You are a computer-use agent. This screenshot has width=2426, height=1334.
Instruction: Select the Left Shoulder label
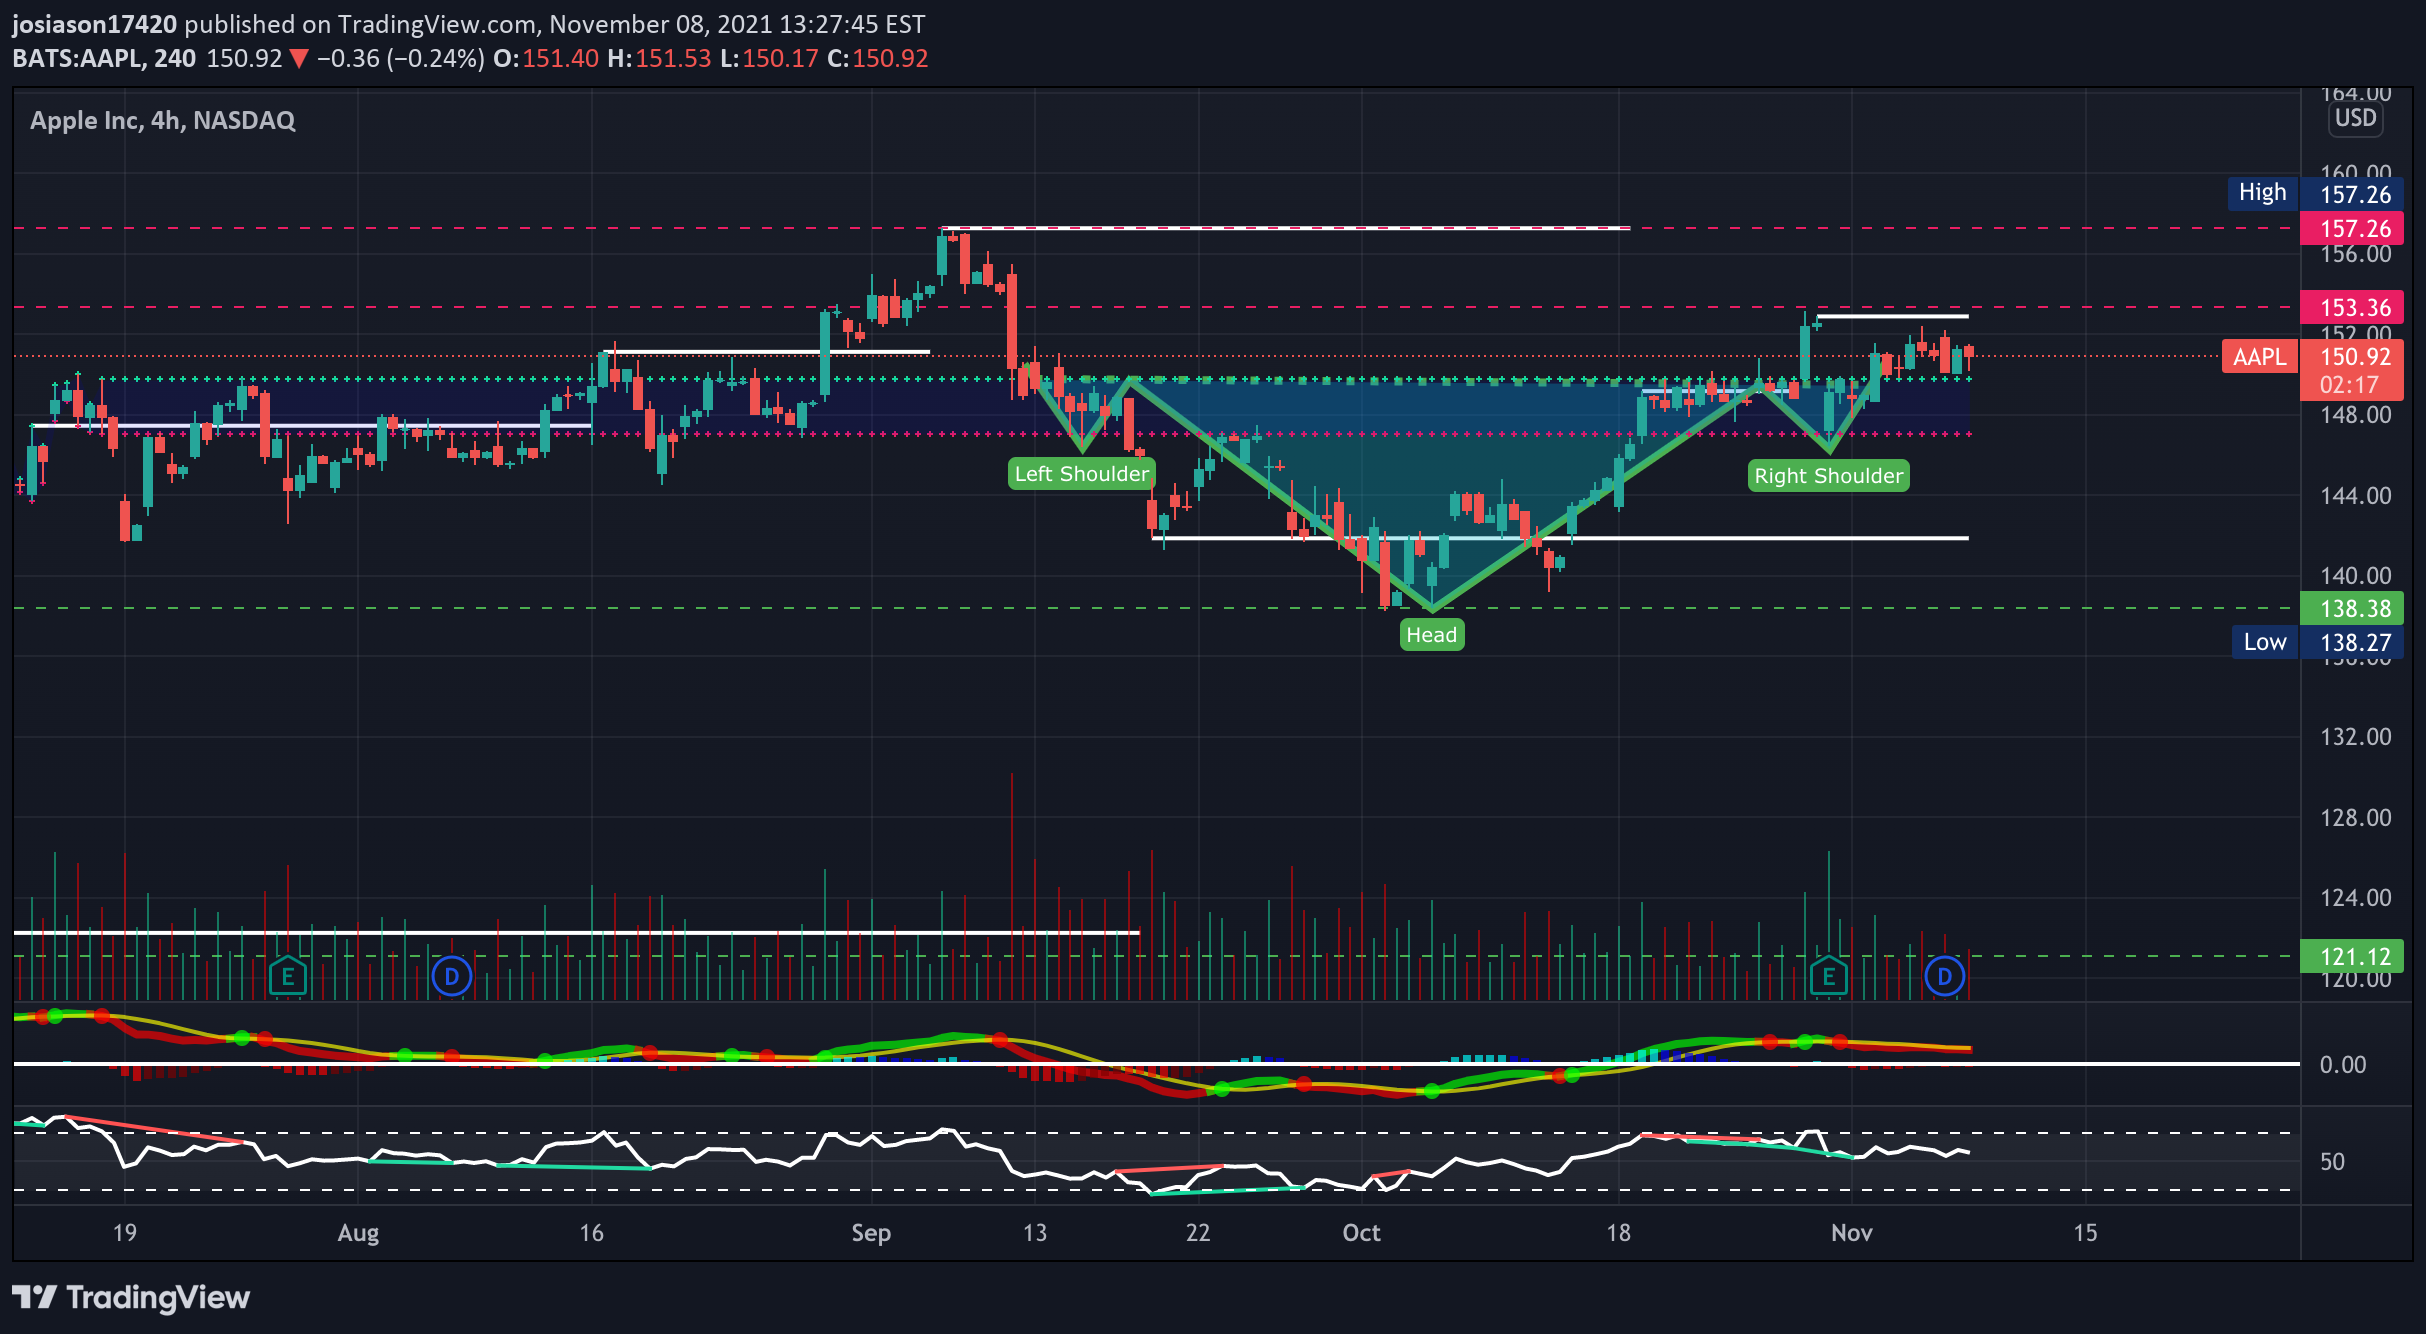tap(1082, 474)
